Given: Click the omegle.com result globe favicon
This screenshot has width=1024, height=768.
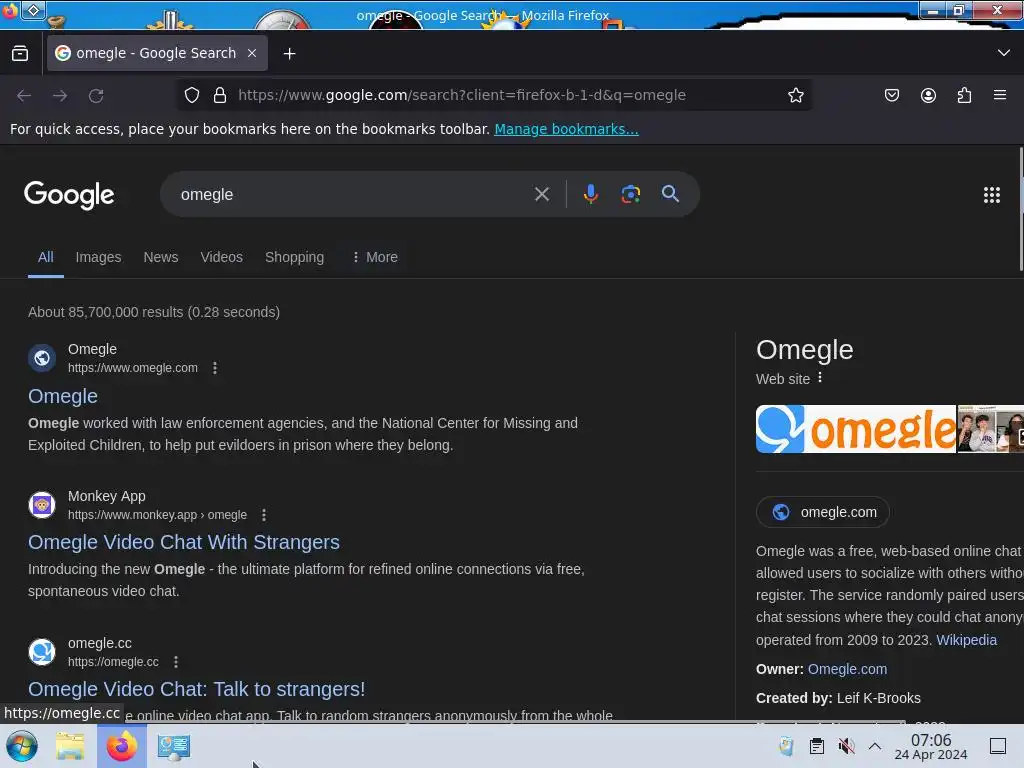Looking at the screenshot, I should click(x=42, y=358).
